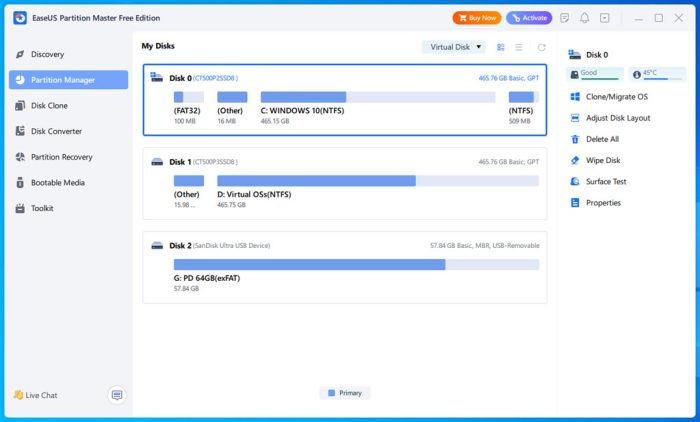The height and width of the screenshot is (422, 700).
Task: Click the Buy Now button
Action: [477, 18]
